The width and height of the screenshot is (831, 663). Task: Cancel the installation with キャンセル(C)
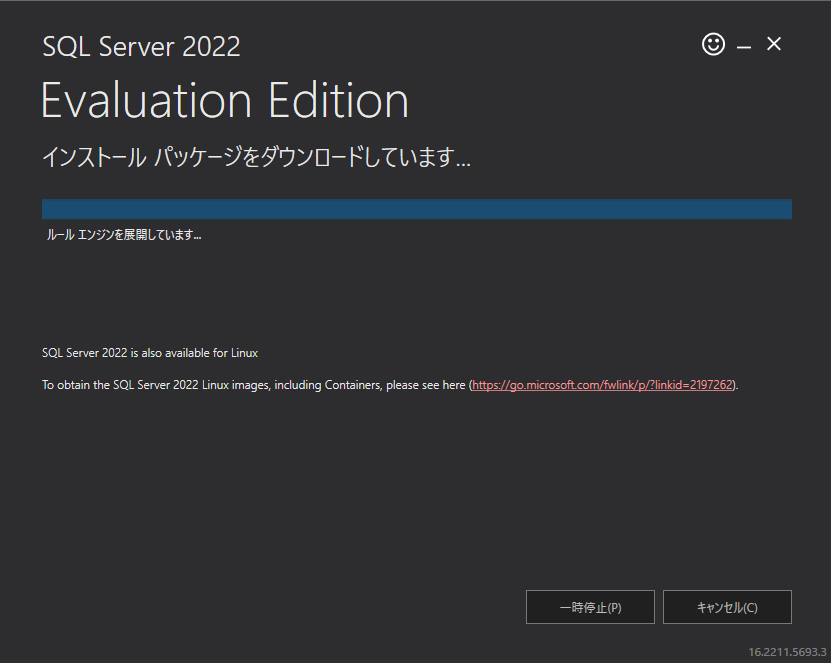point(727,607)
